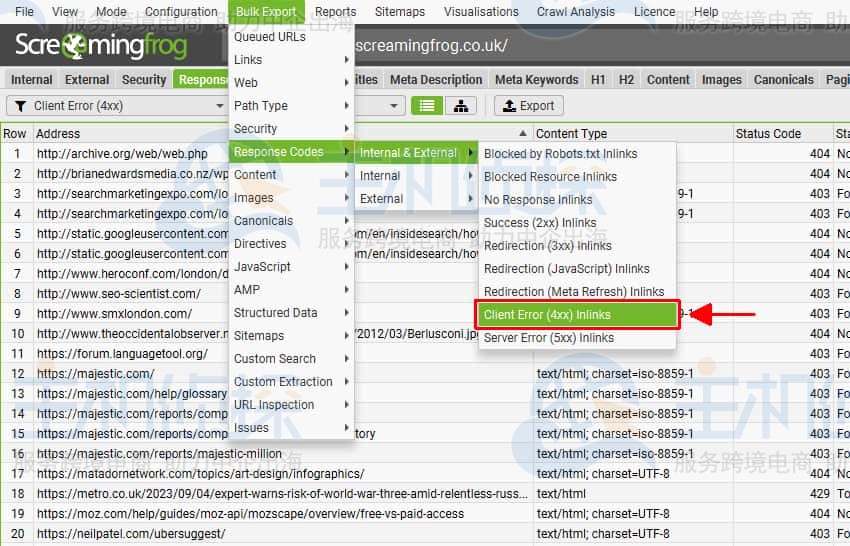850x546 pixels.
Task: Open the Crawl Analysis menu
Action: 576,12
